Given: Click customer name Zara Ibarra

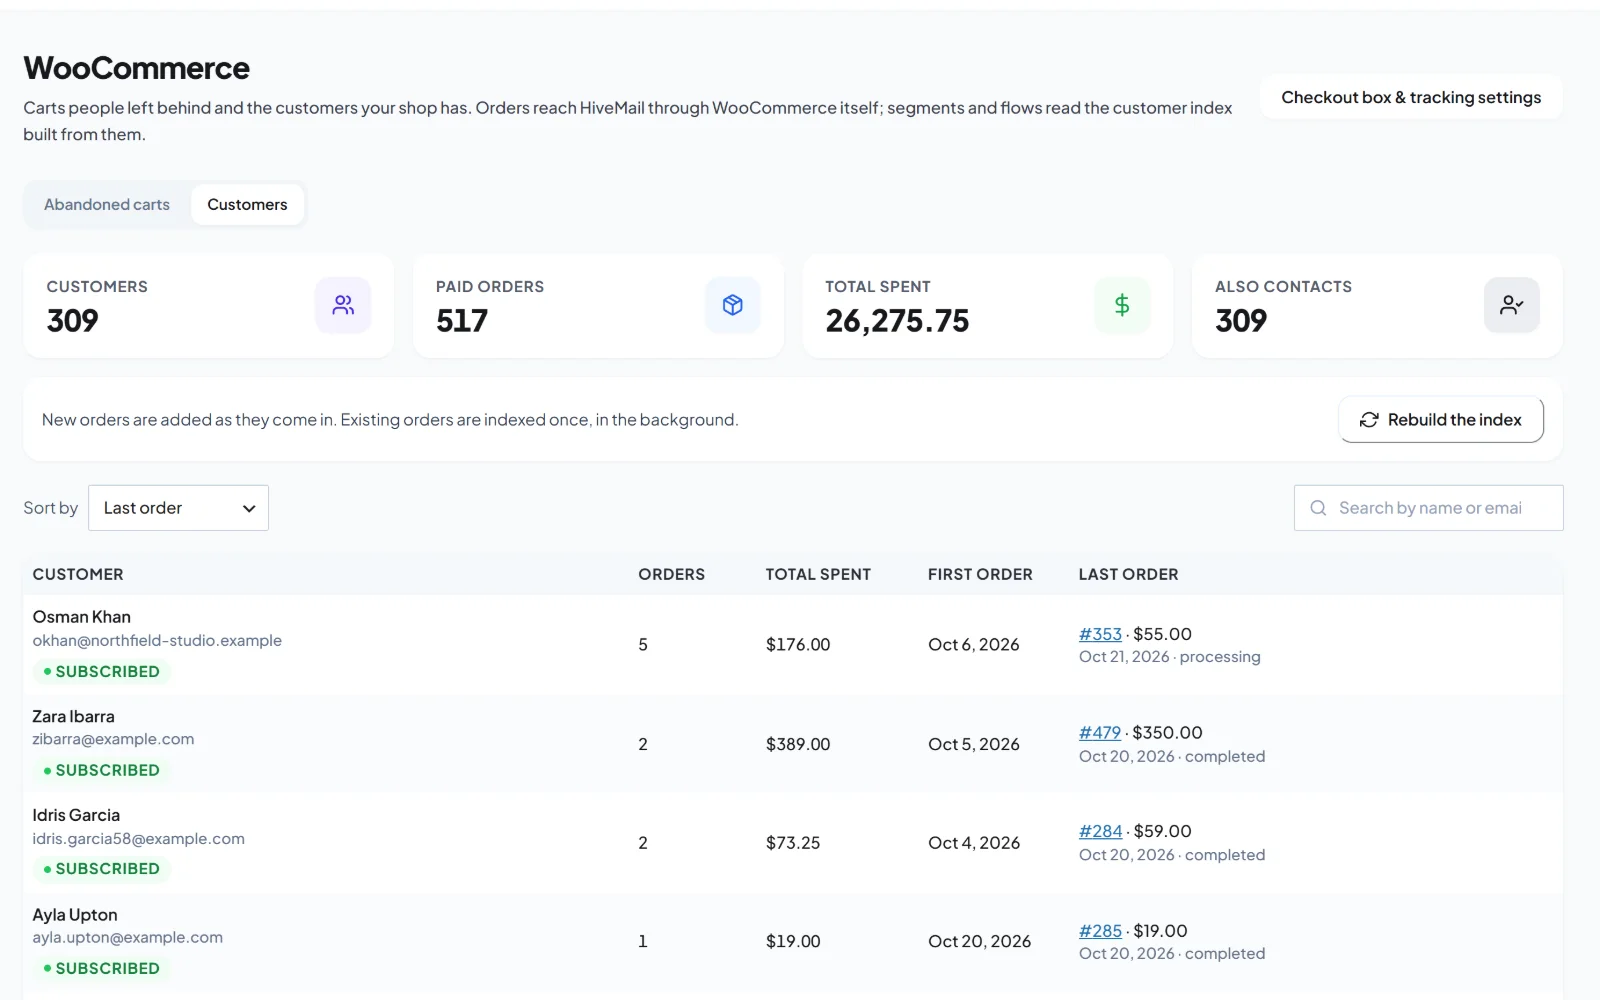Looking at the screenshot, I should tap(73, 717).
